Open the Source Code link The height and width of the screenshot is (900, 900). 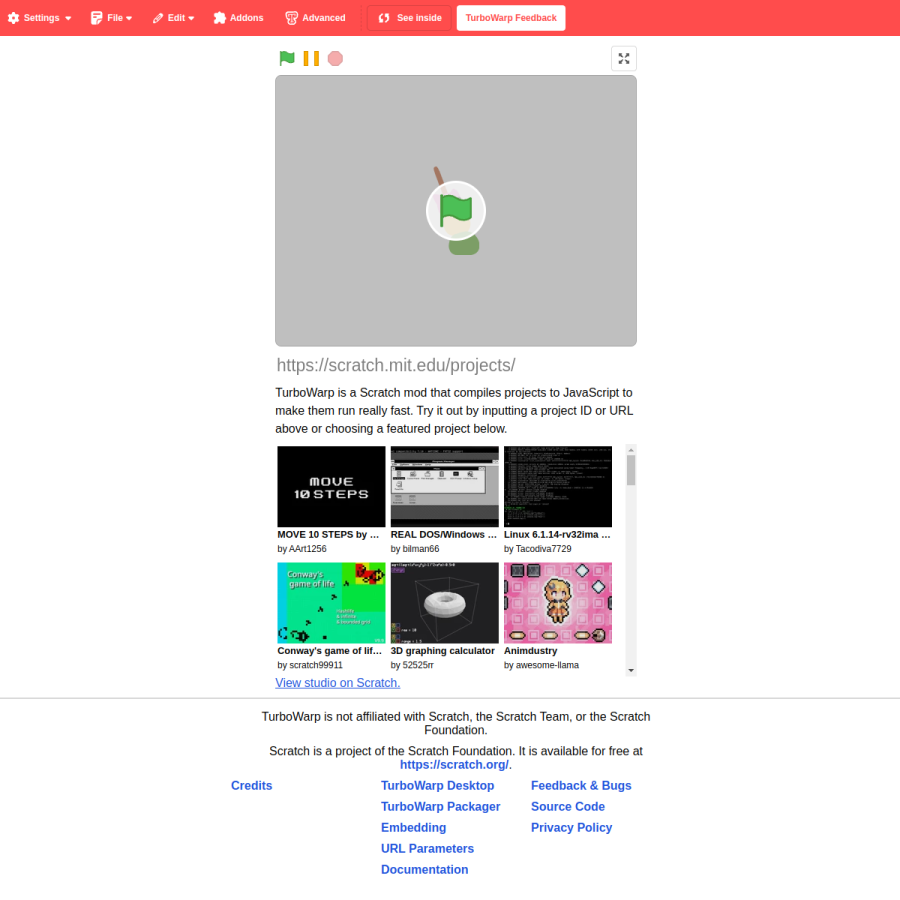click(568, 806)
